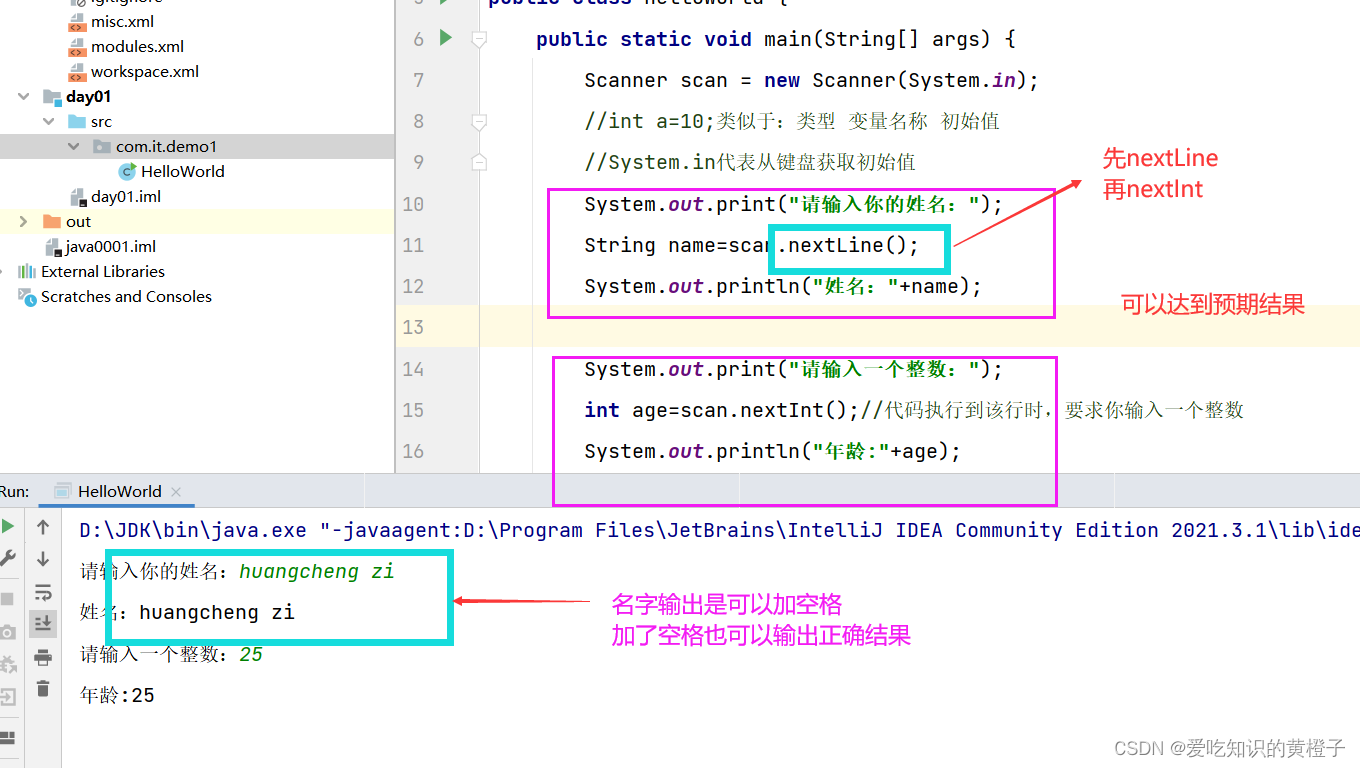
Task: Open misc.xml in the project tree
Action: [x=122, y=21]
